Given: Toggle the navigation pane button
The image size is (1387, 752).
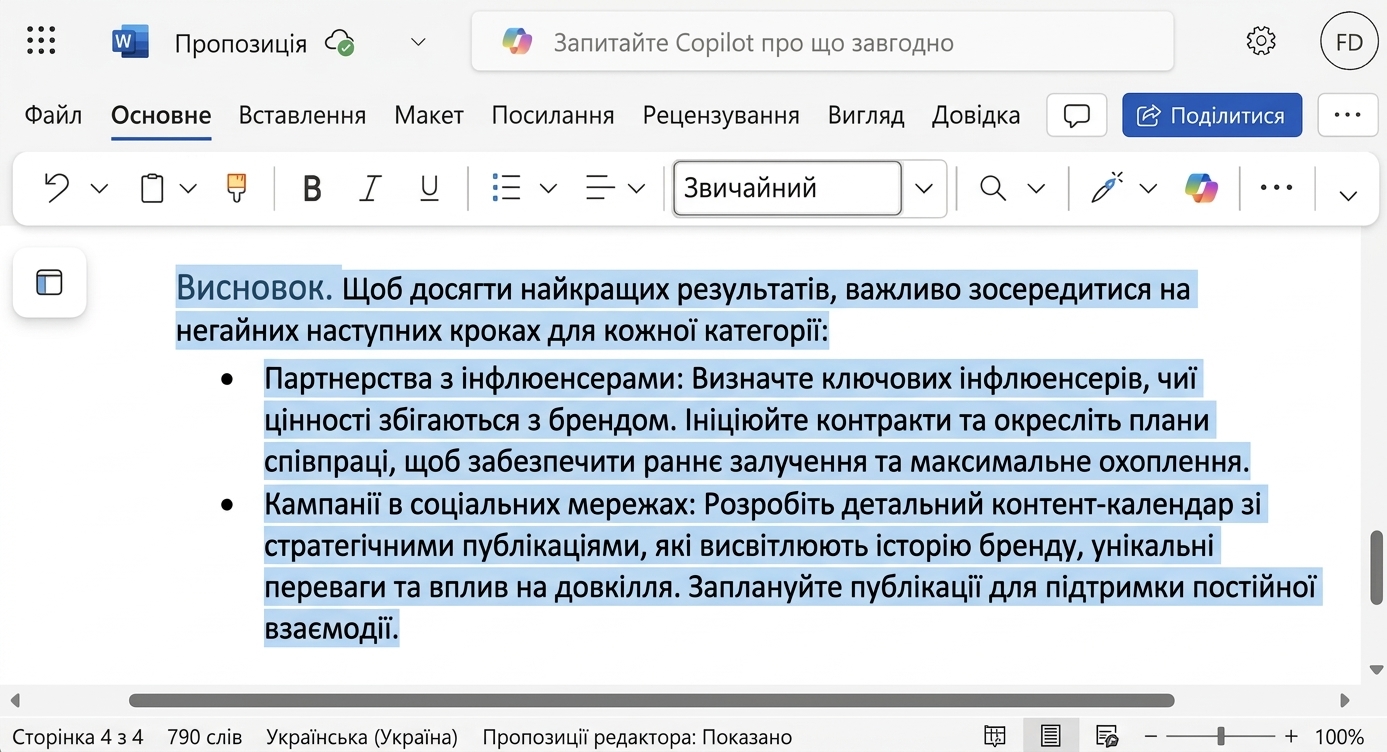Looking at the screenshot, I should click(x=49, y=283).
